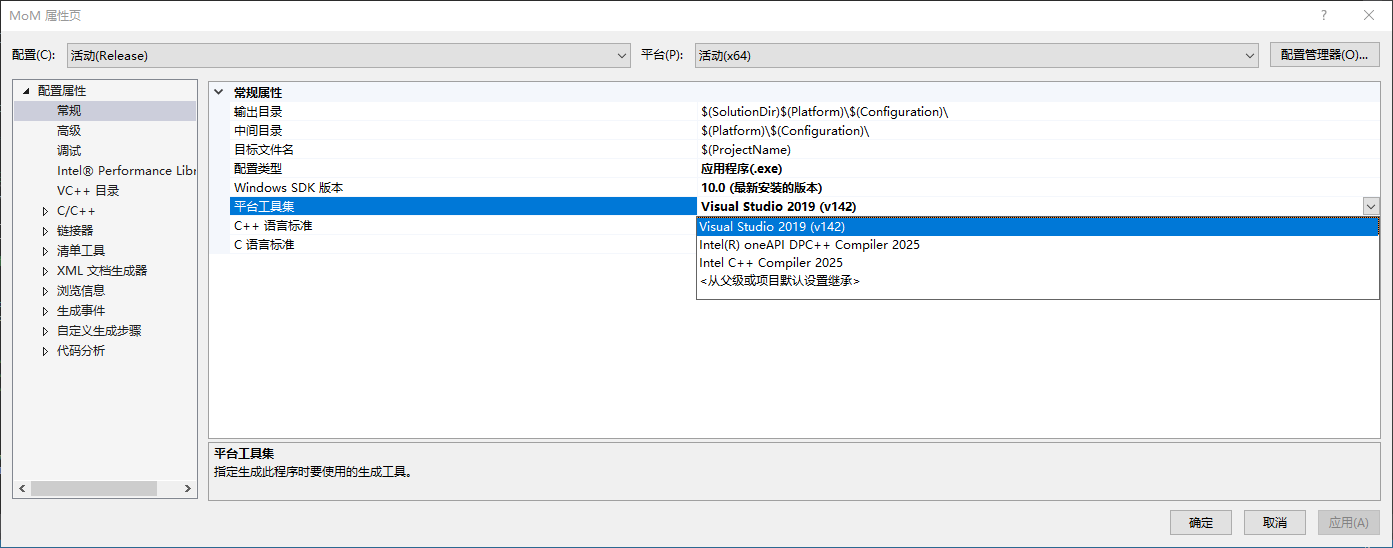Select Intel® Performance Libraries tree item
This screenshot has height=548, width=1393.
(x=126, y=171)
